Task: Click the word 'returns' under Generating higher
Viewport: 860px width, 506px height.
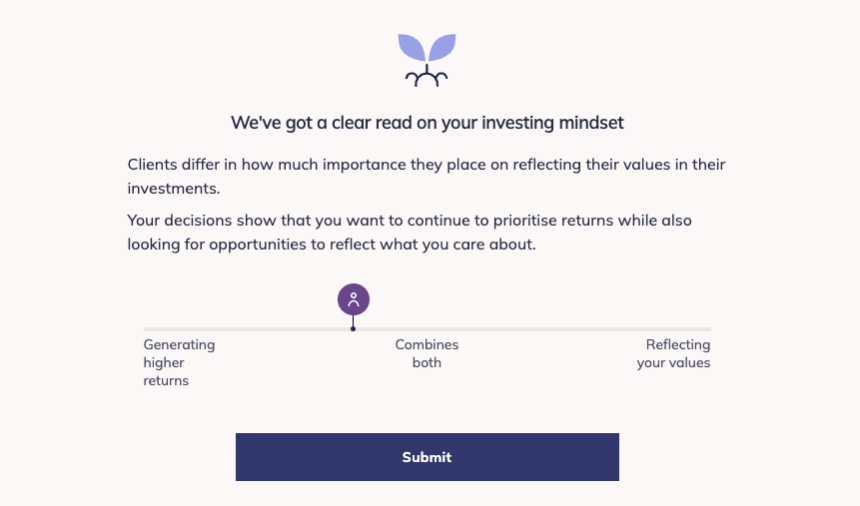Action: [166, 380]
